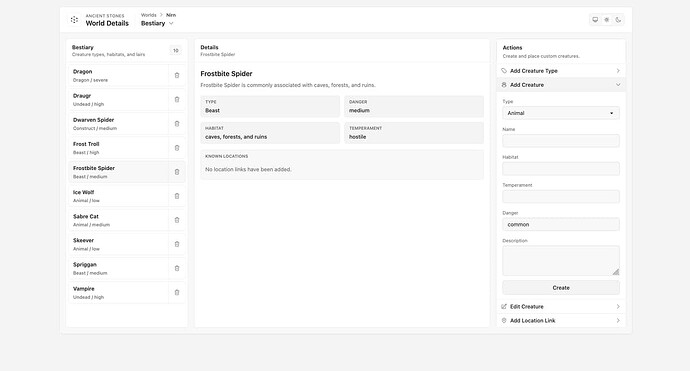This screenshot has width=690, height=371.
Task: Open the Type dropdown showing Animal
Action: (561, 113)
